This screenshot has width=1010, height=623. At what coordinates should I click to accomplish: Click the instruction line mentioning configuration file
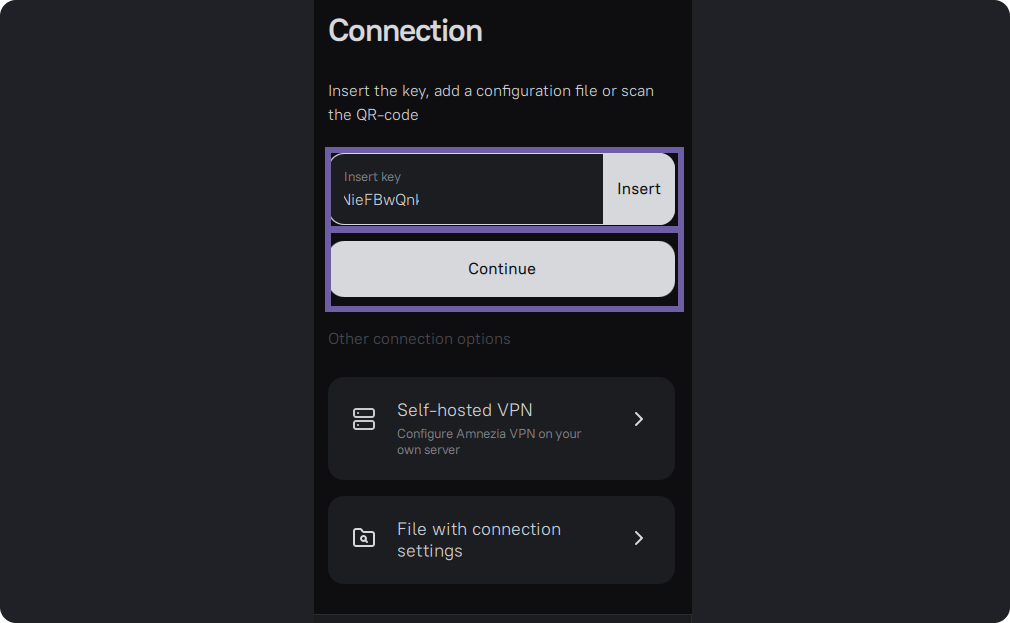490,91
